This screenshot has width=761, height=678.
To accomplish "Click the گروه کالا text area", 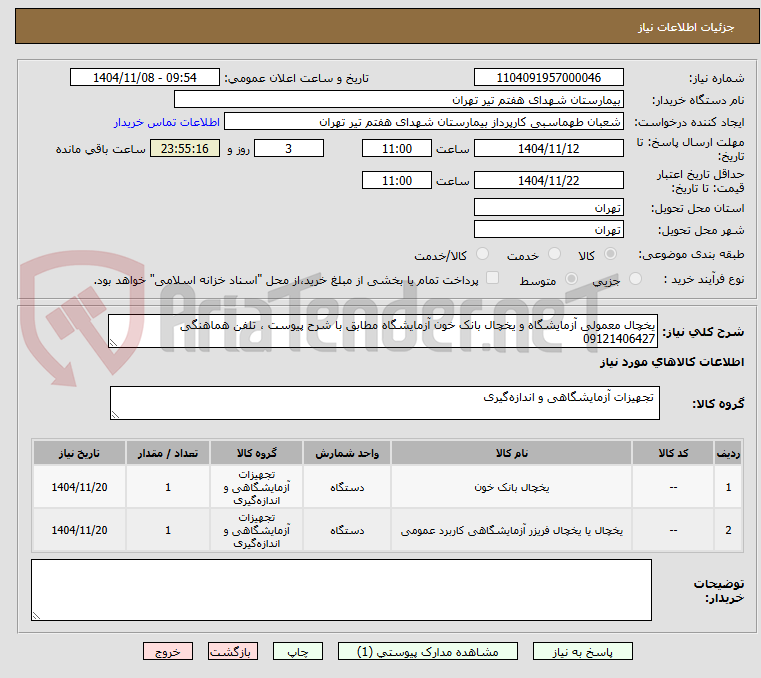I will pos(385,403).
